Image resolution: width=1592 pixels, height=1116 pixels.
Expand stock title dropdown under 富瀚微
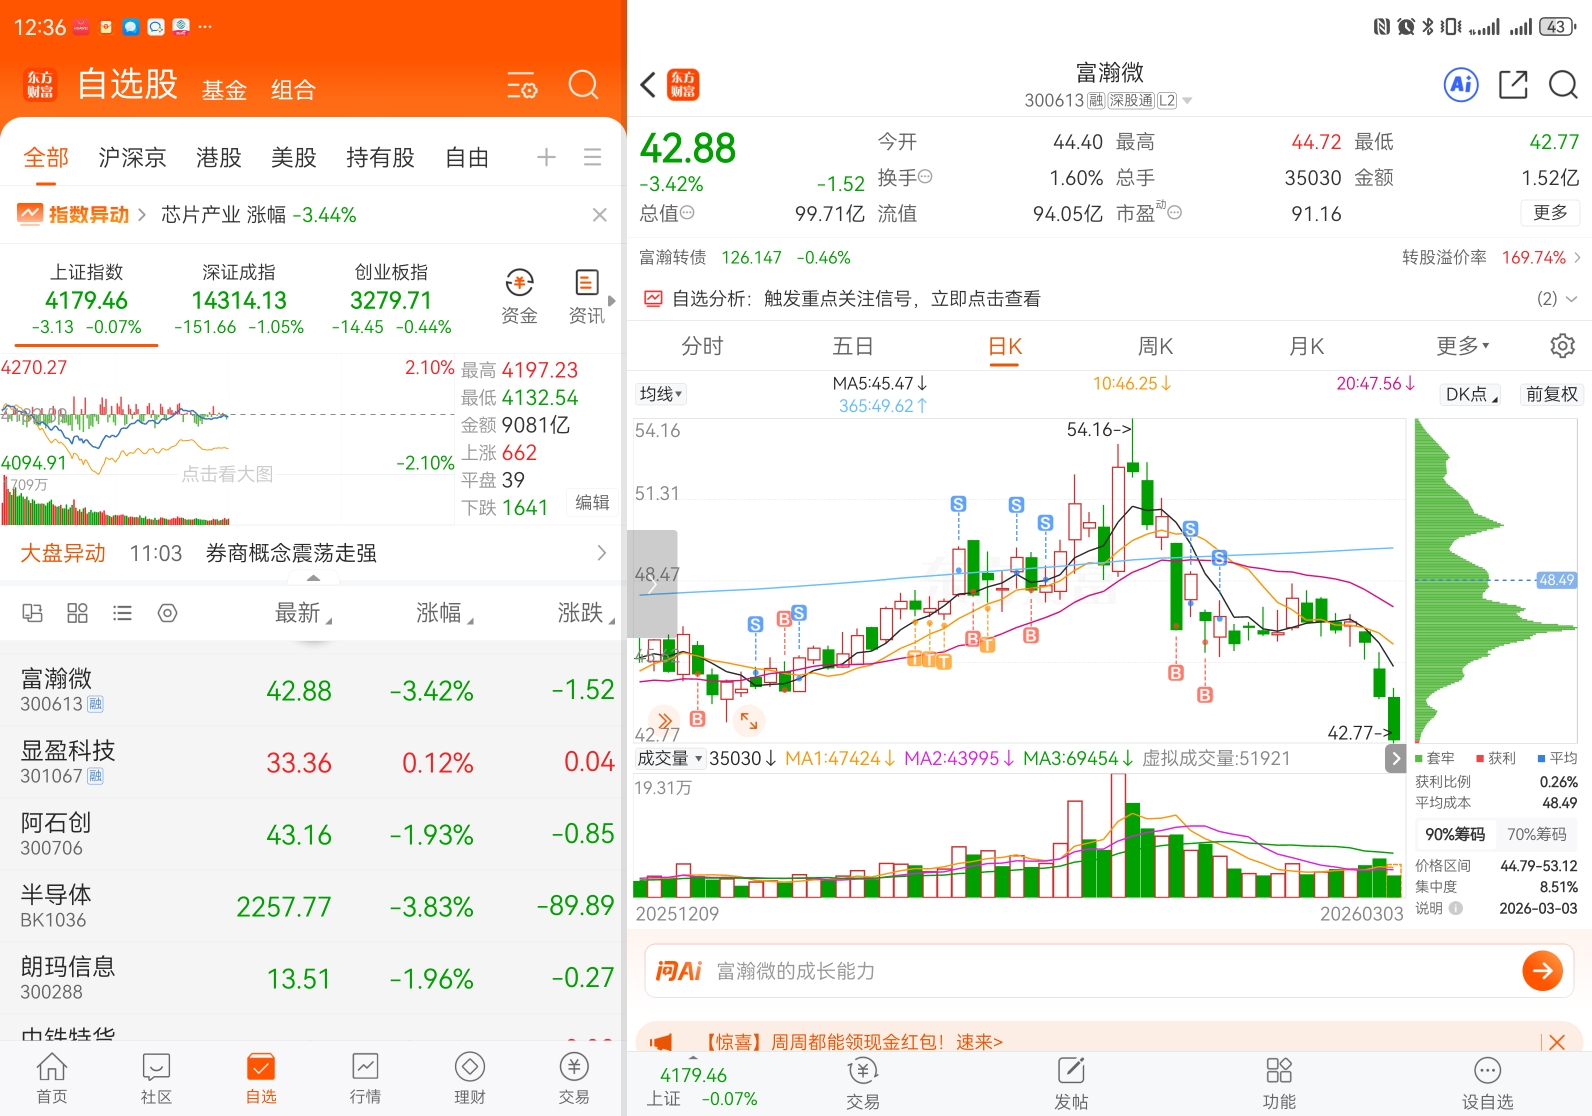[x=1187, y=101]
